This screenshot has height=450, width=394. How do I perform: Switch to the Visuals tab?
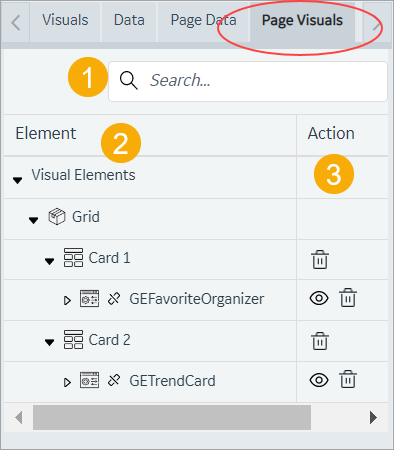point(65,20)
